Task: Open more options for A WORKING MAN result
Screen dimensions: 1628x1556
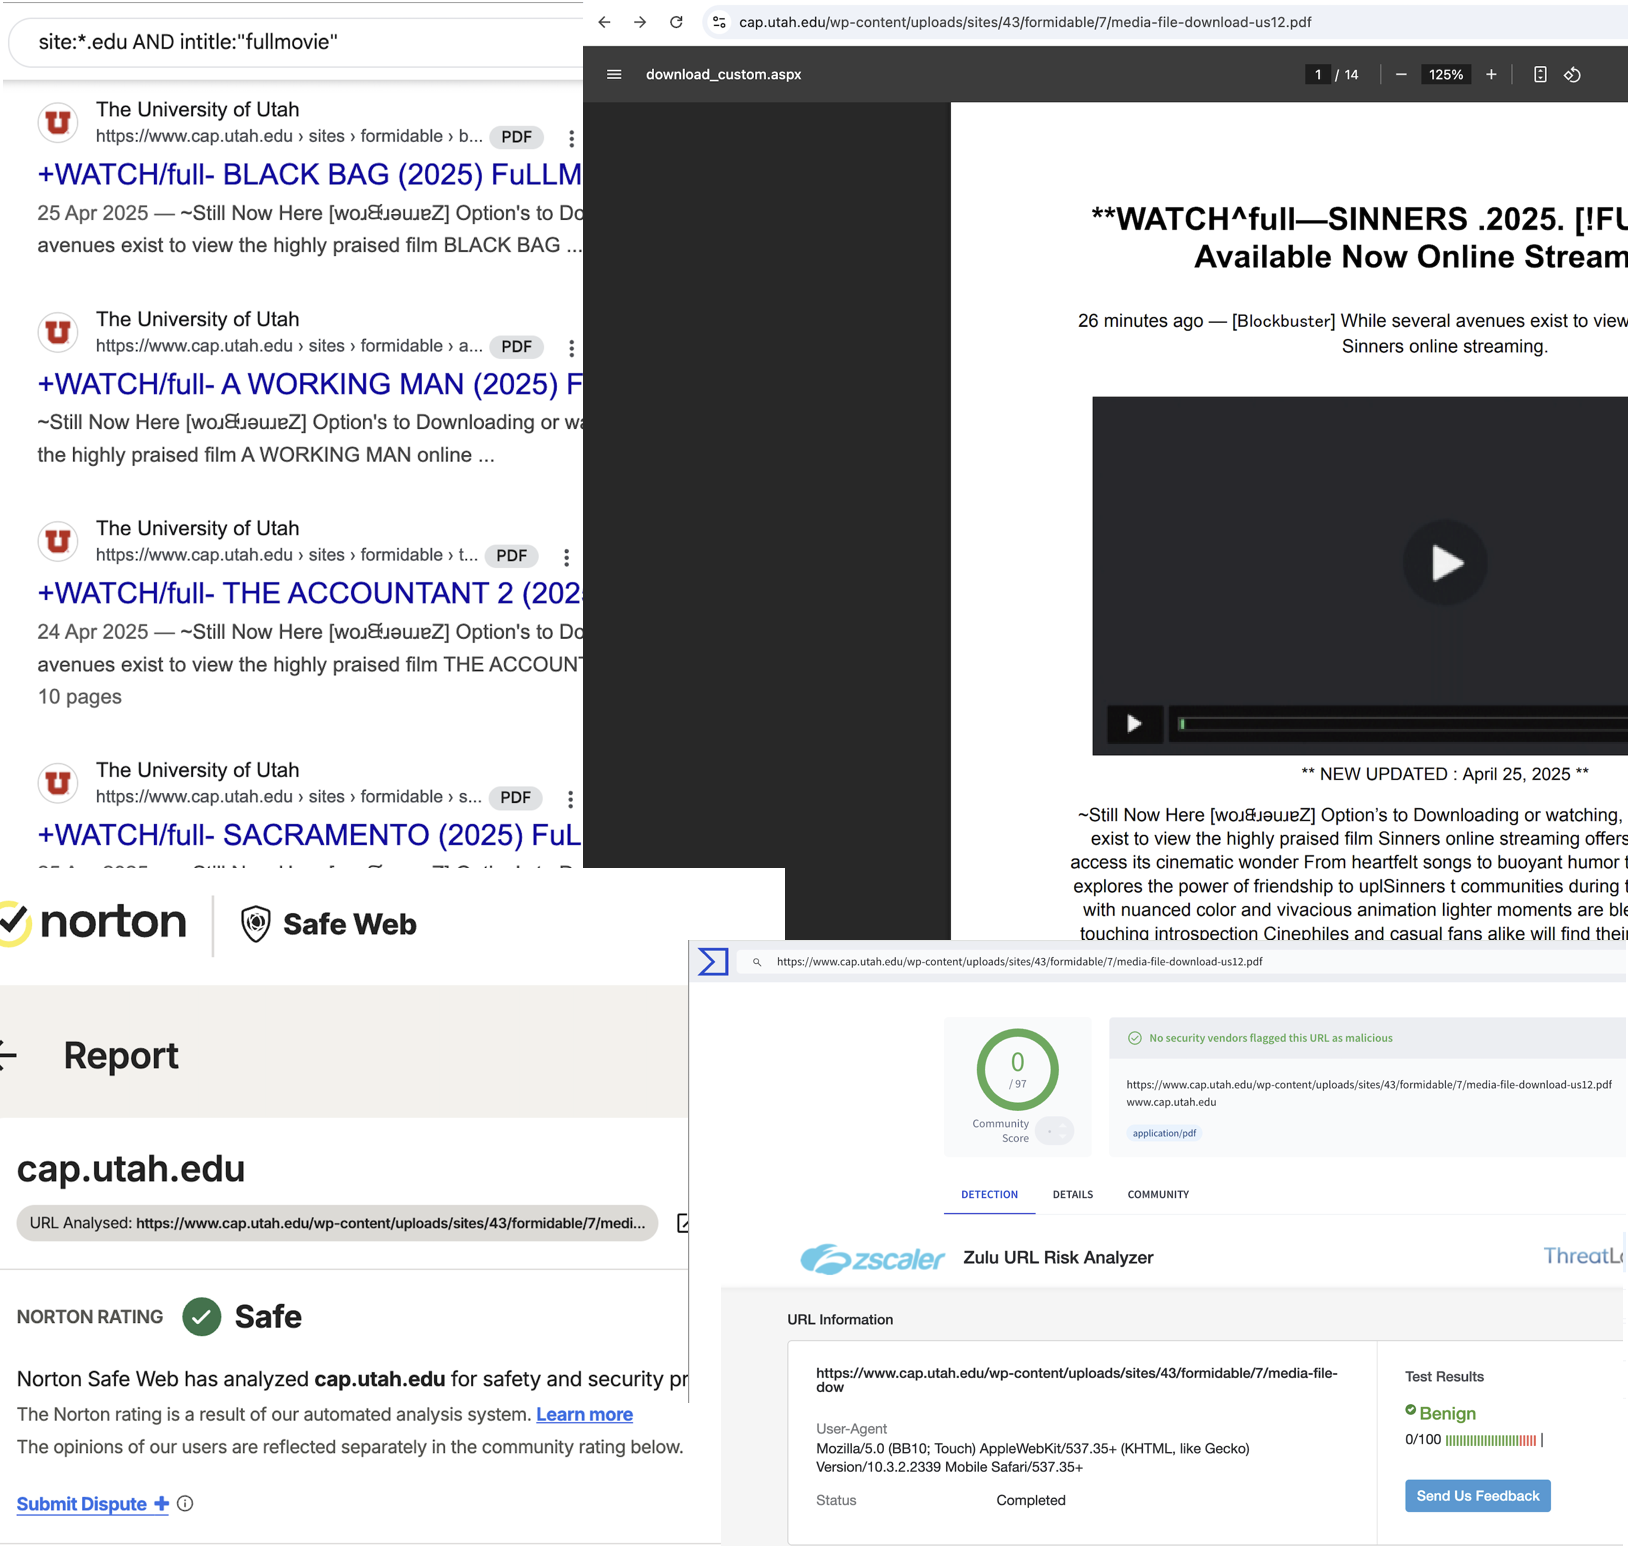Action: [x=571, y=348]
